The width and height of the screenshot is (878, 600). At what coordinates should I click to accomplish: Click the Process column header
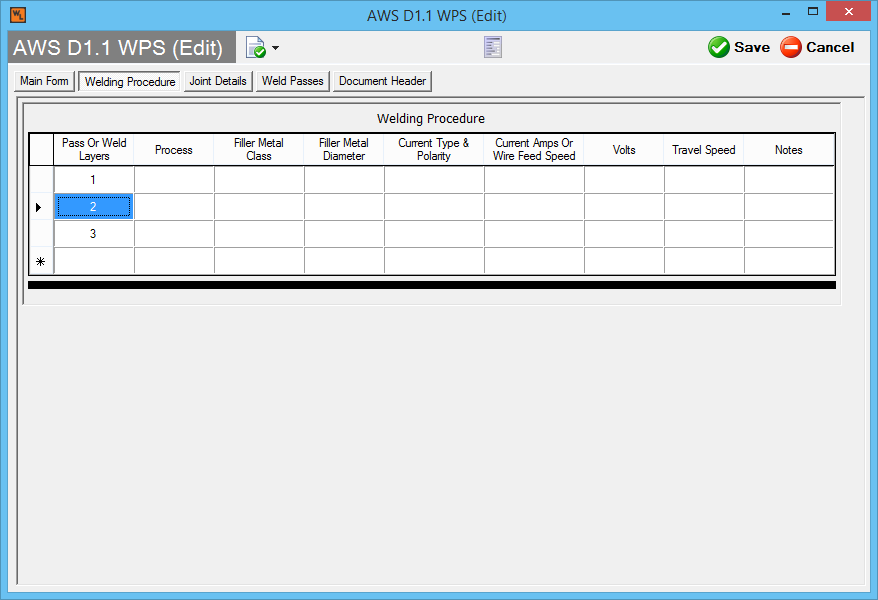174,149
